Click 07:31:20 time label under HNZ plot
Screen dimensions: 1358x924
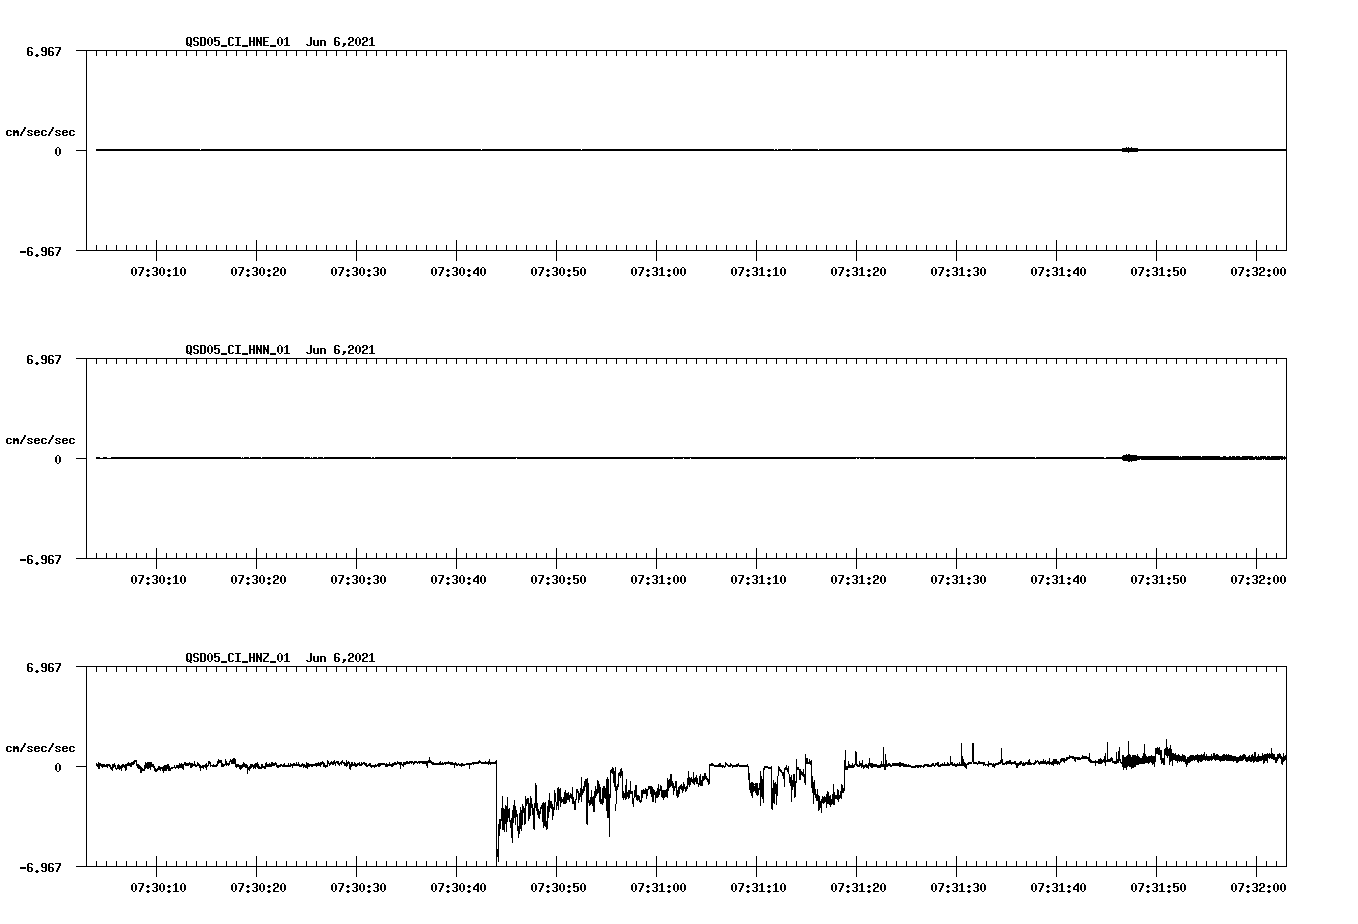(858, 887)
